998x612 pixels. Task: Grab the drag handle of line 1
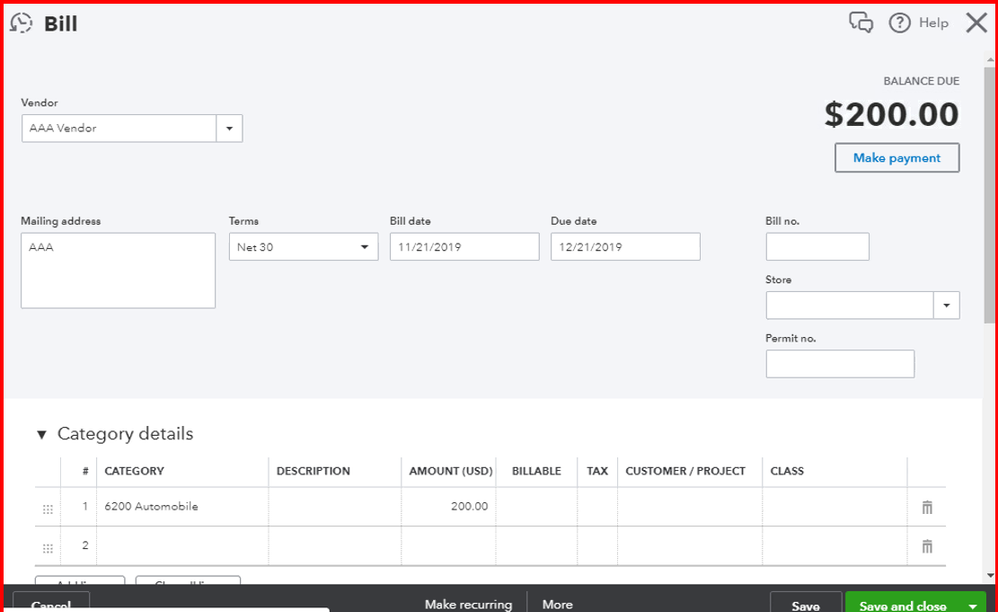[x=48, y=508]
